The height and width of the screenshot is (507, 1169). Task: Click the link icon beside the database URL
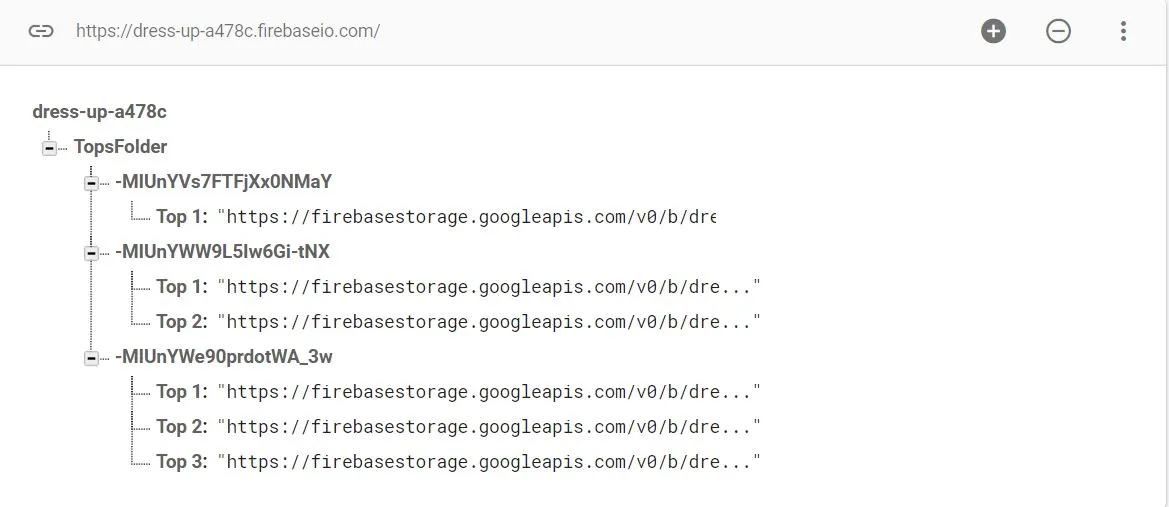click(x=40, y=31)
